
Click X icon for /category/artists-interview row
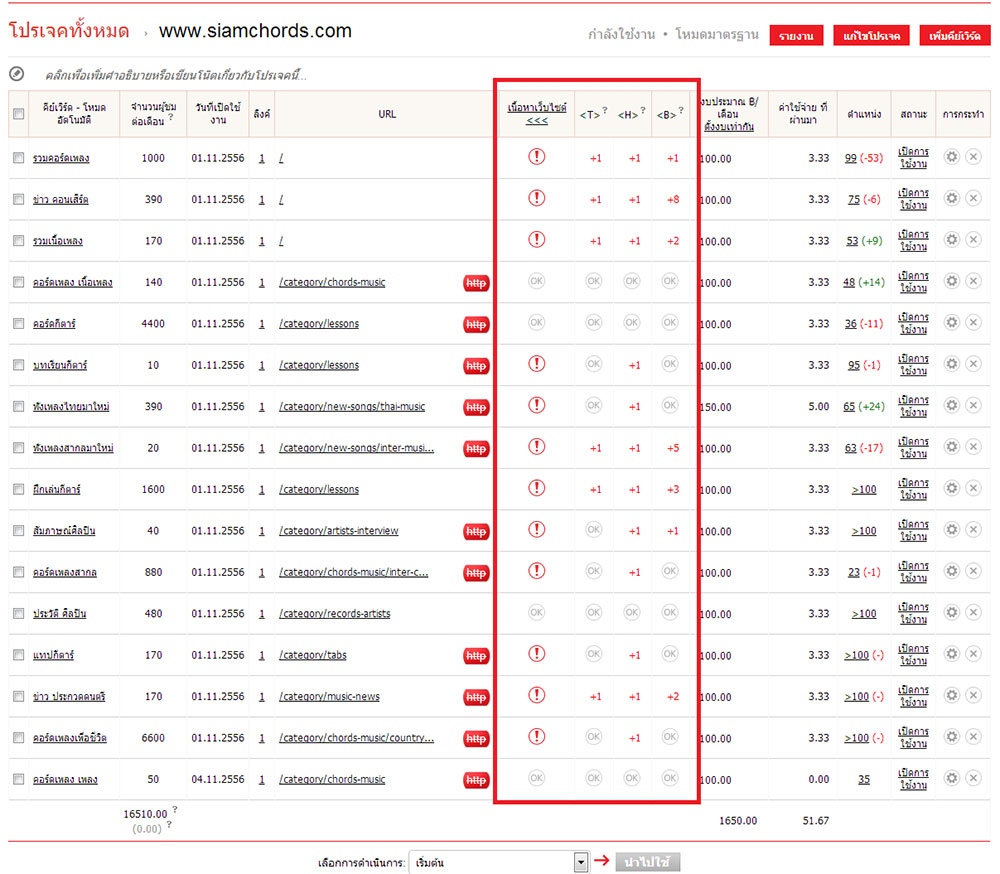click(973, 530)
